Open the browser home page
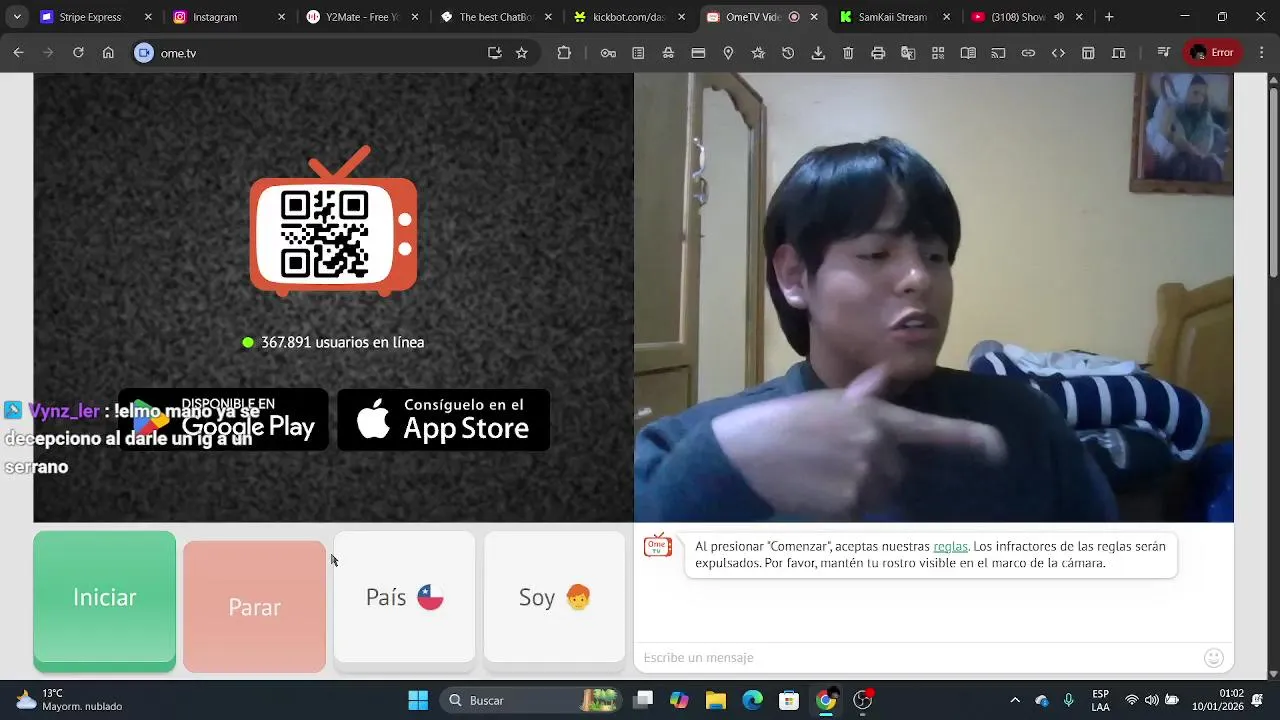The height and width of the screenshot is (720, 1280). 108,53
